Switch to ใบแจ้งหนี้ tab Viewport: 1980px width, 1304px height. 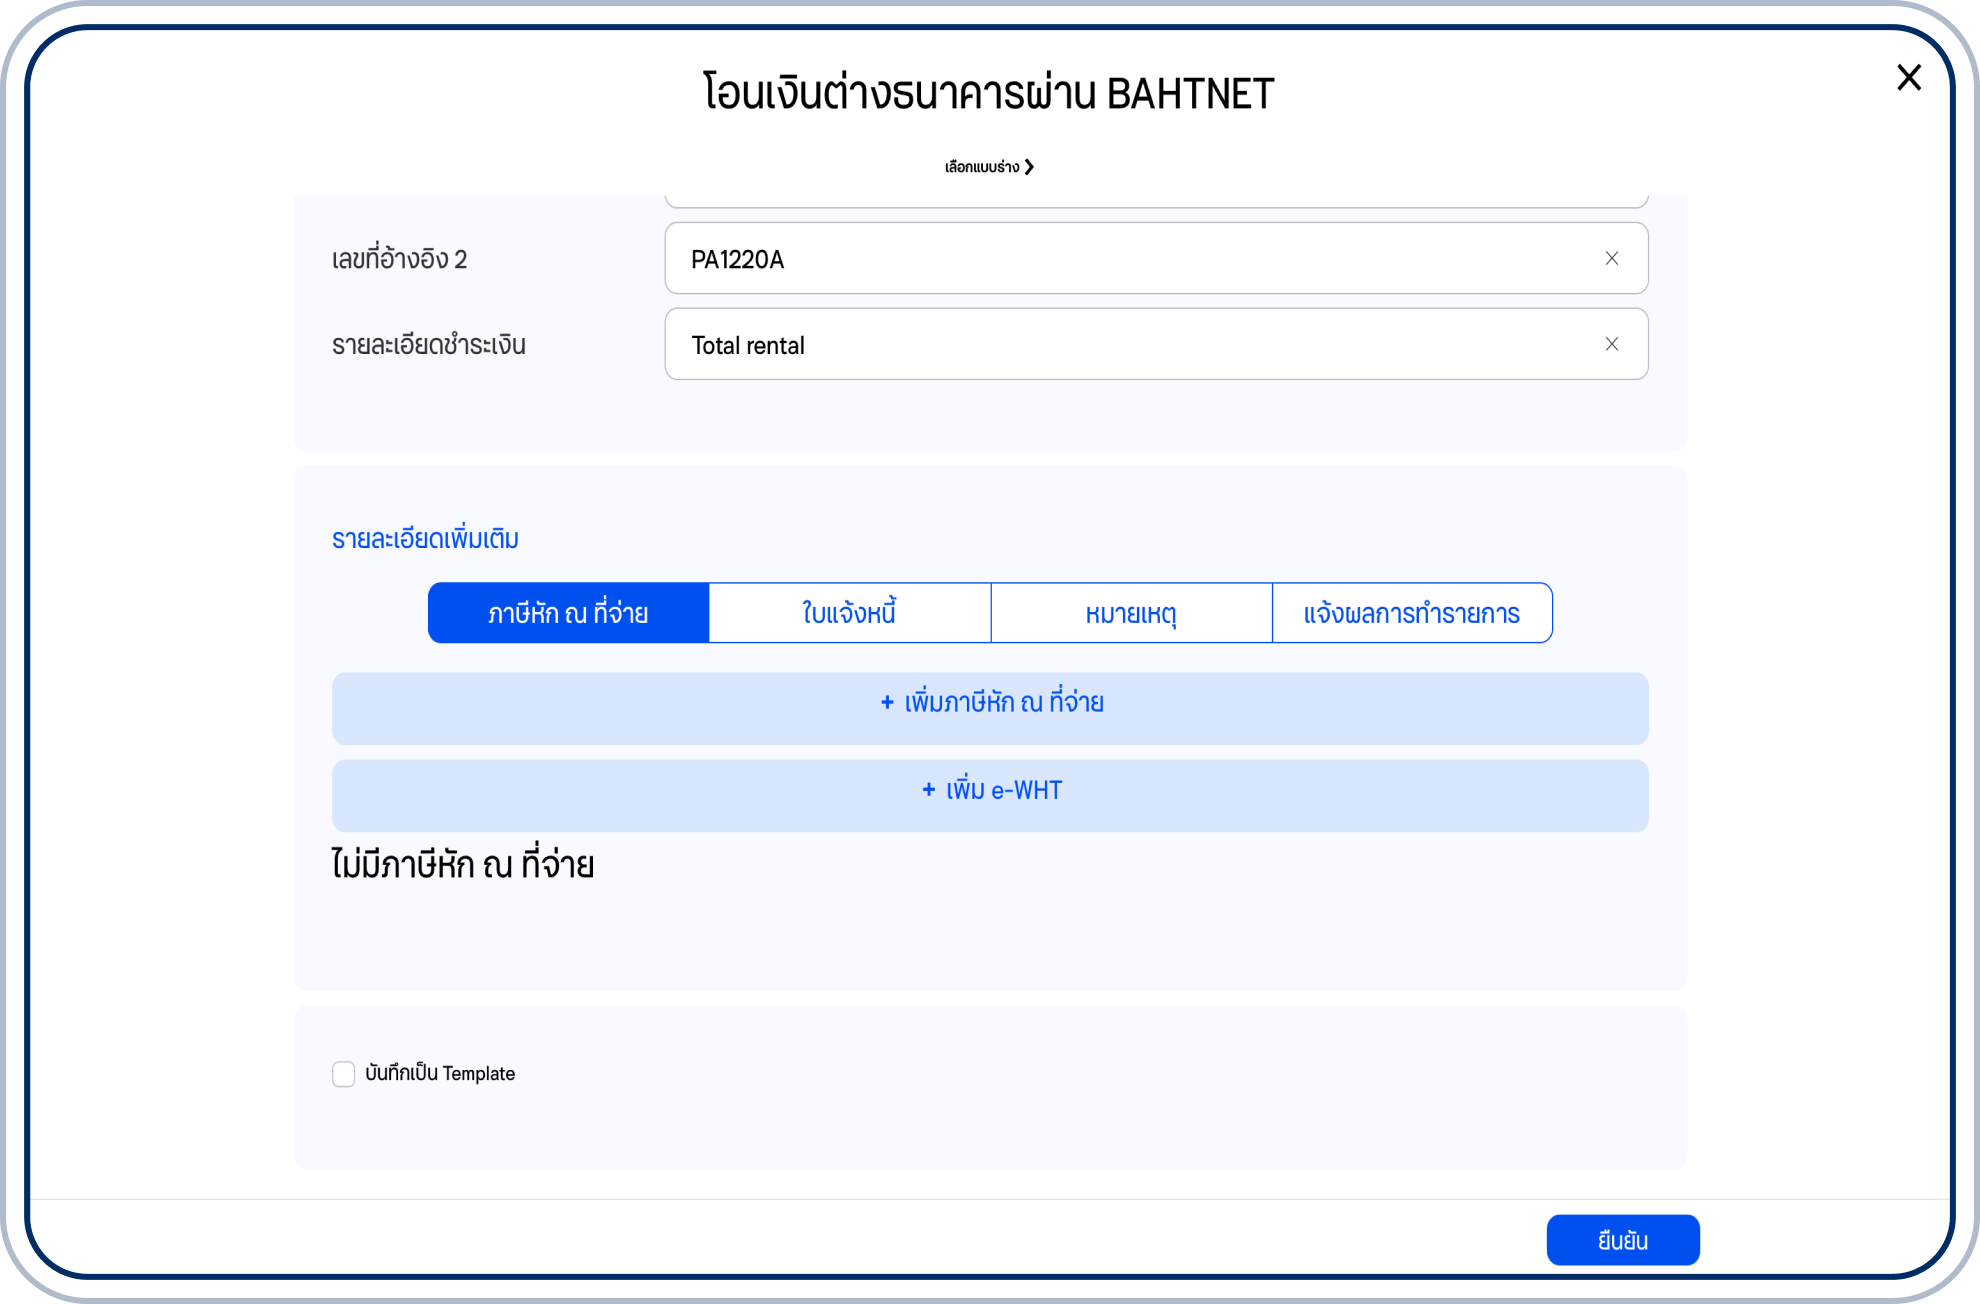tap(849, 613)
